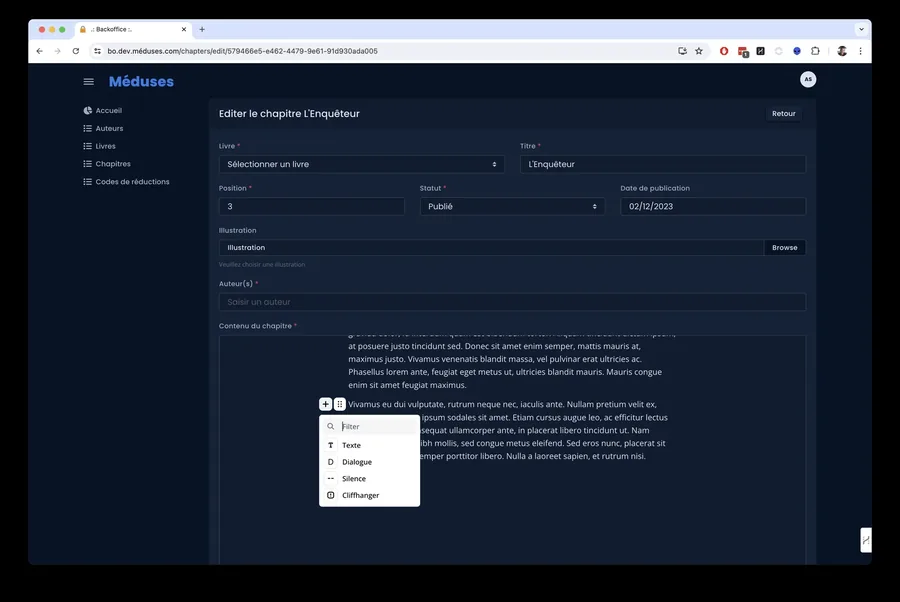This screenshot has height=602, width=900.
Task: Open a new browser tab
Action: pyautogui.click(x=202, y=29)
